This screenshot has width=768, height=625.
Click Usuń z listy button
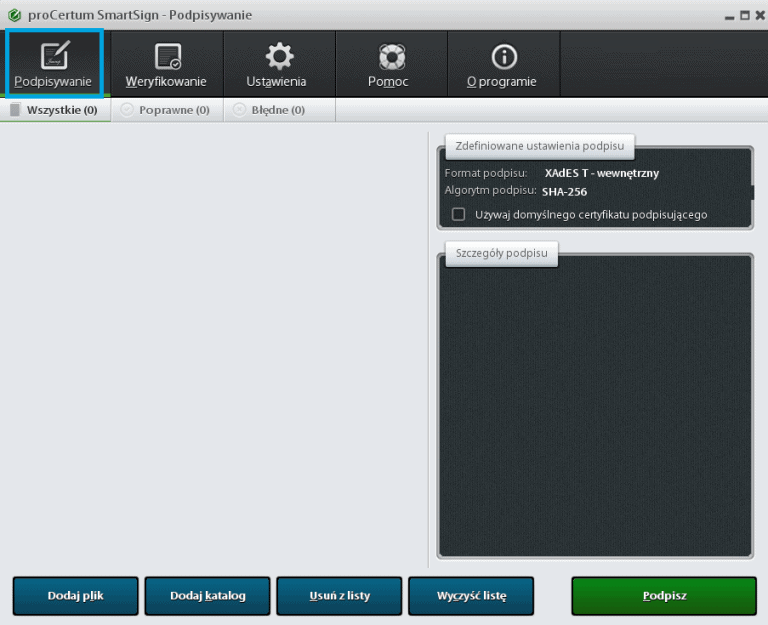click(339, 596)
